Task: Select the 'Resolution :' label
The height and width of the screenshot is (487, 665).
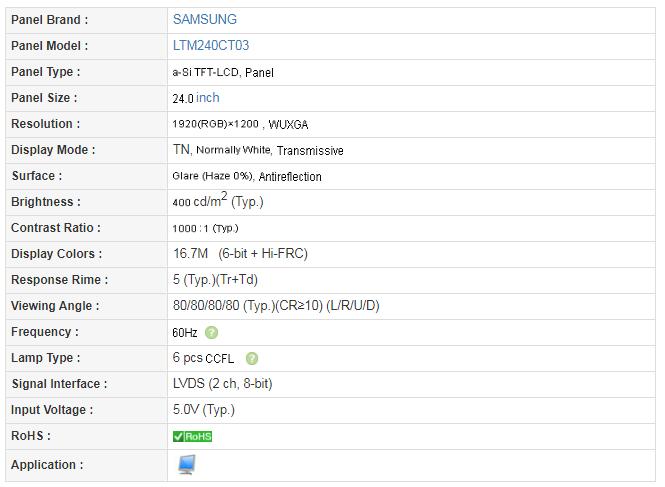Action: click(45, 124)
